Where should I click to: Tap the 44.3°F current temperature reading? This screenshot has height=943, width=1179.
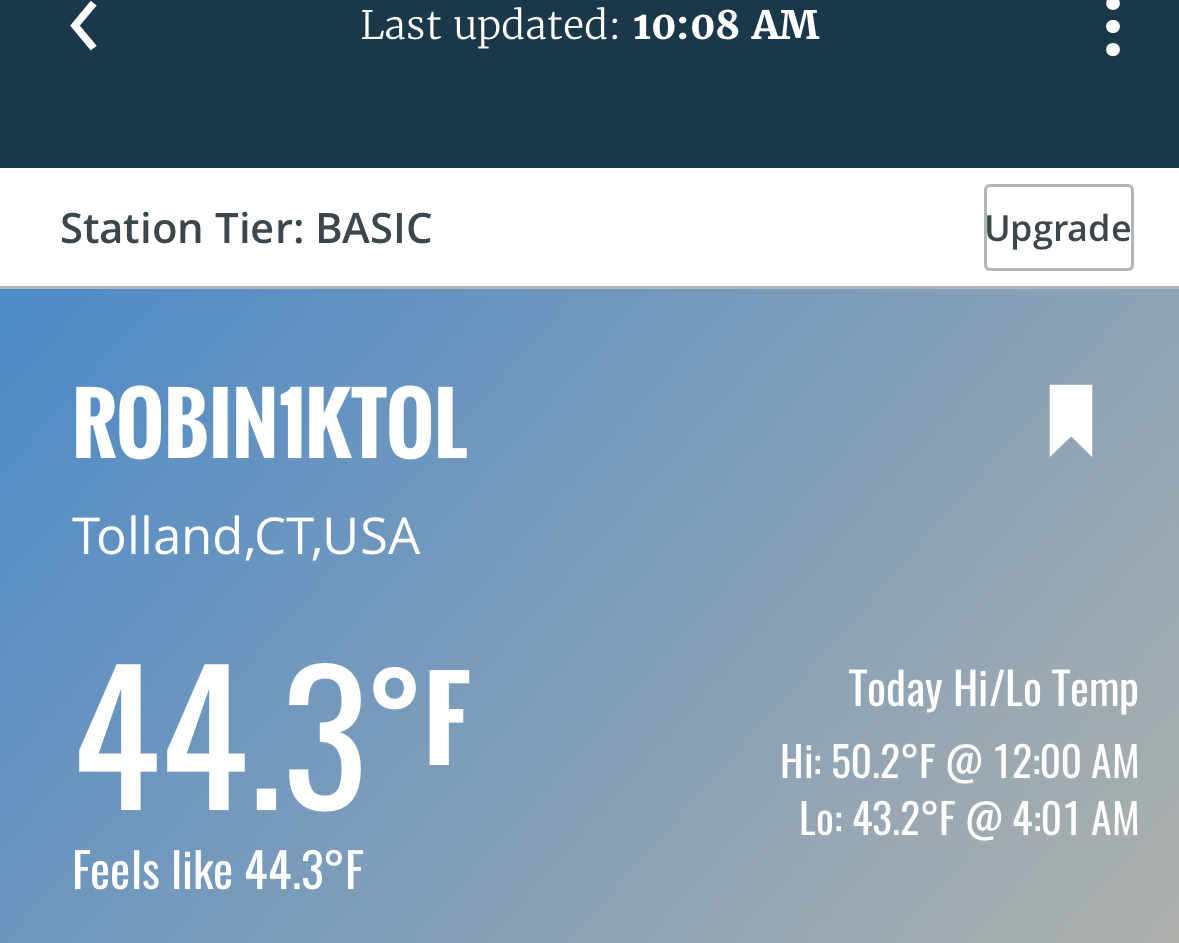coord(274,737)
